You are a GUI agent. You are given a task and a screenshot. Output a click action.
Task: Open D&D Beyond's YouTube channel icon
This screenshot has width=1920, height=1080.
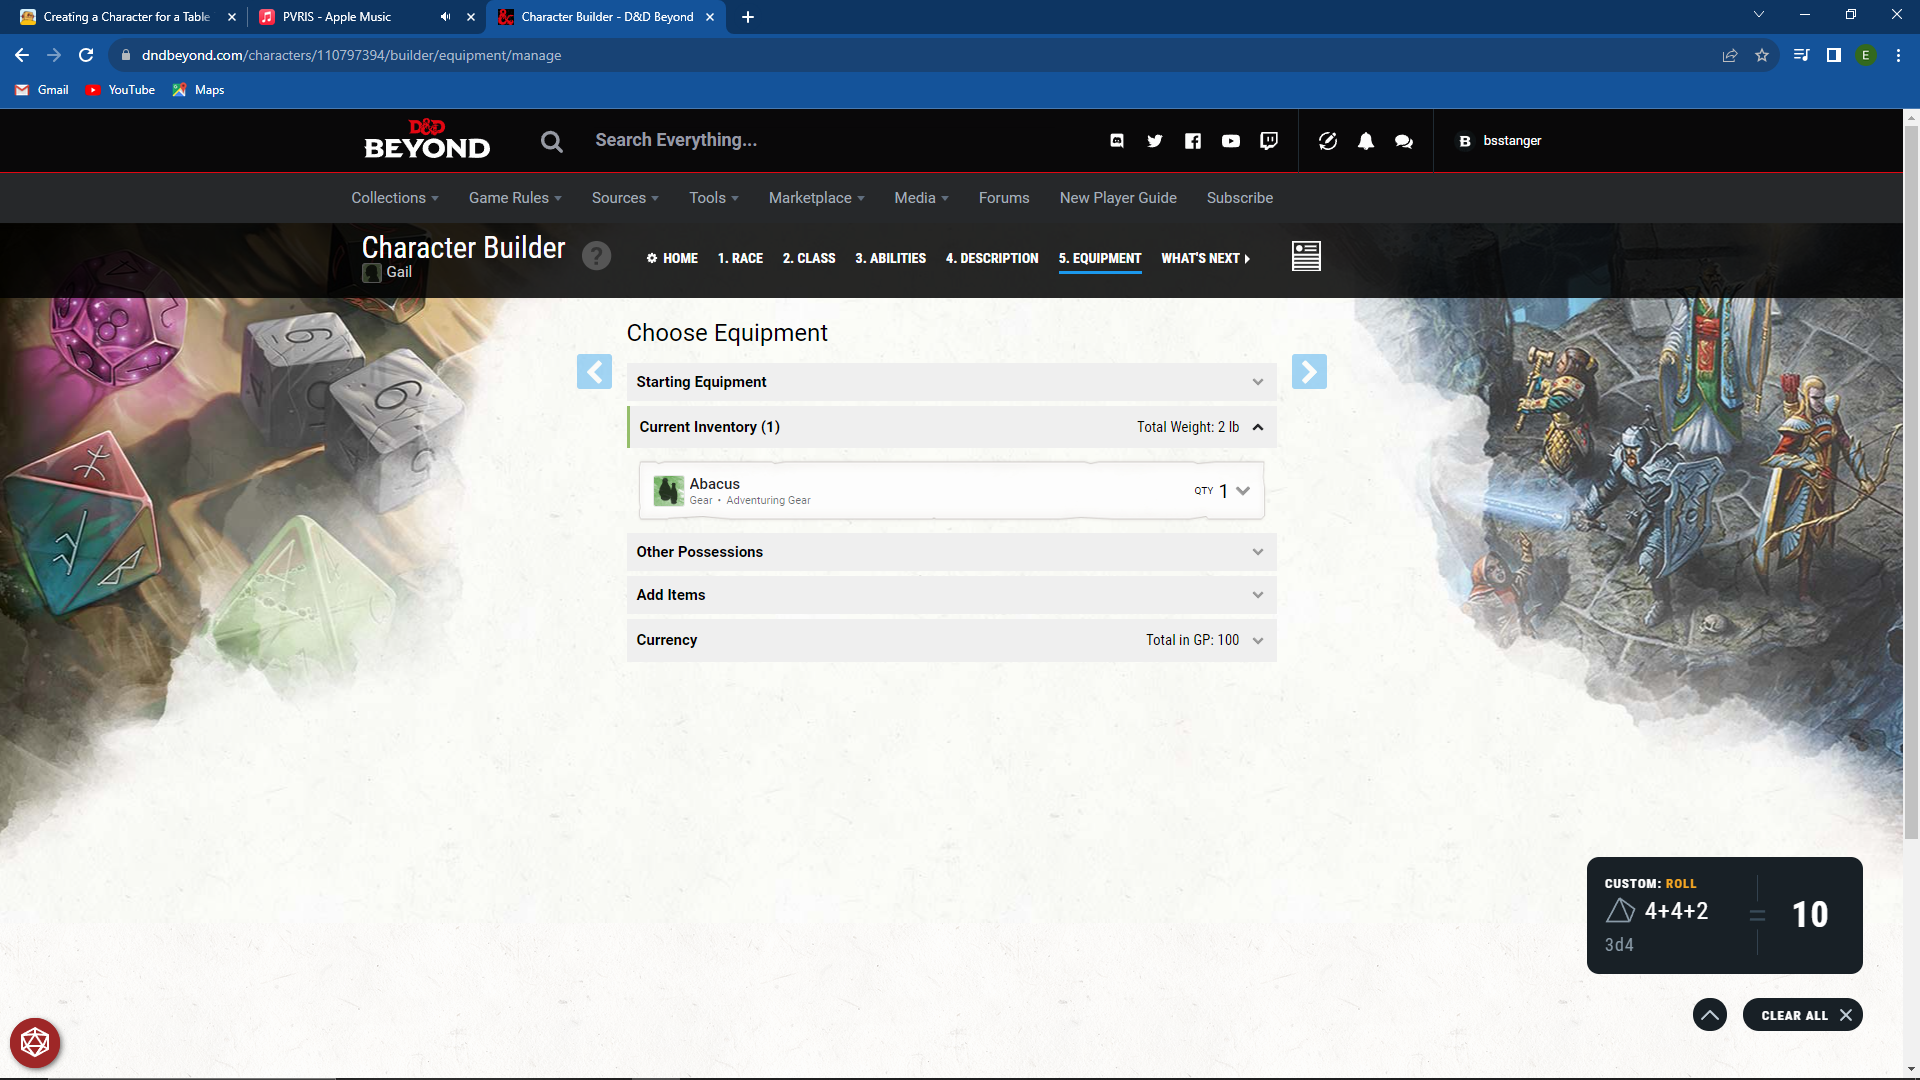tap(1231, 141)
